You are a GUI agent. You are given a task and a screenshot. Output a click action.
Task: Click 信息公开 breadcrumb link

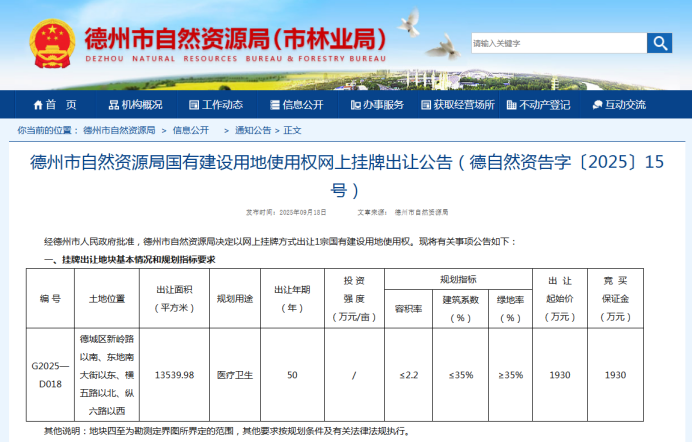click(190, 130)
